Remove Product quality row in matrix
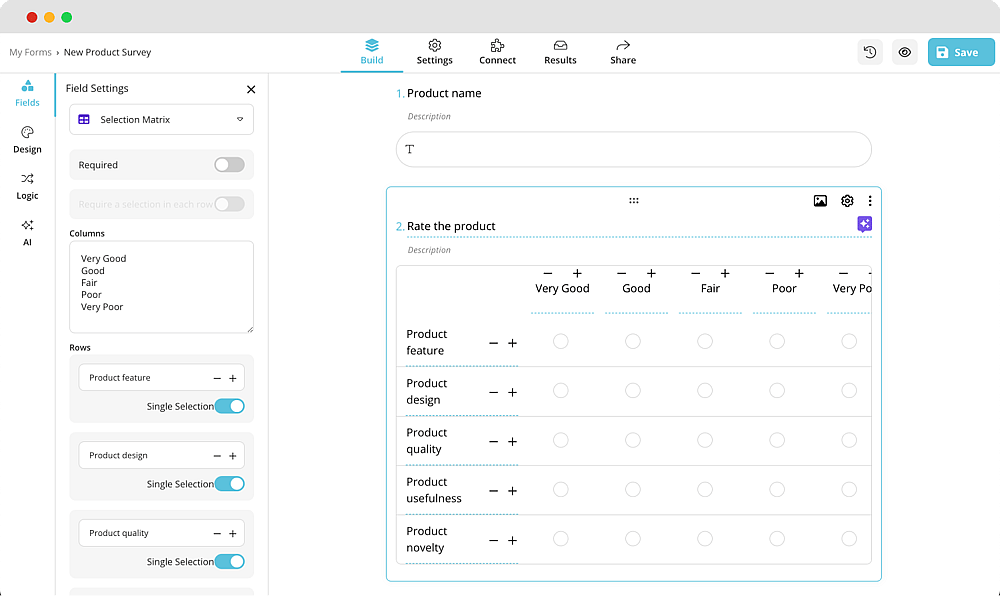Image resolution: width=1000 pixels, height=596 pixels. [x=494, y=442]
